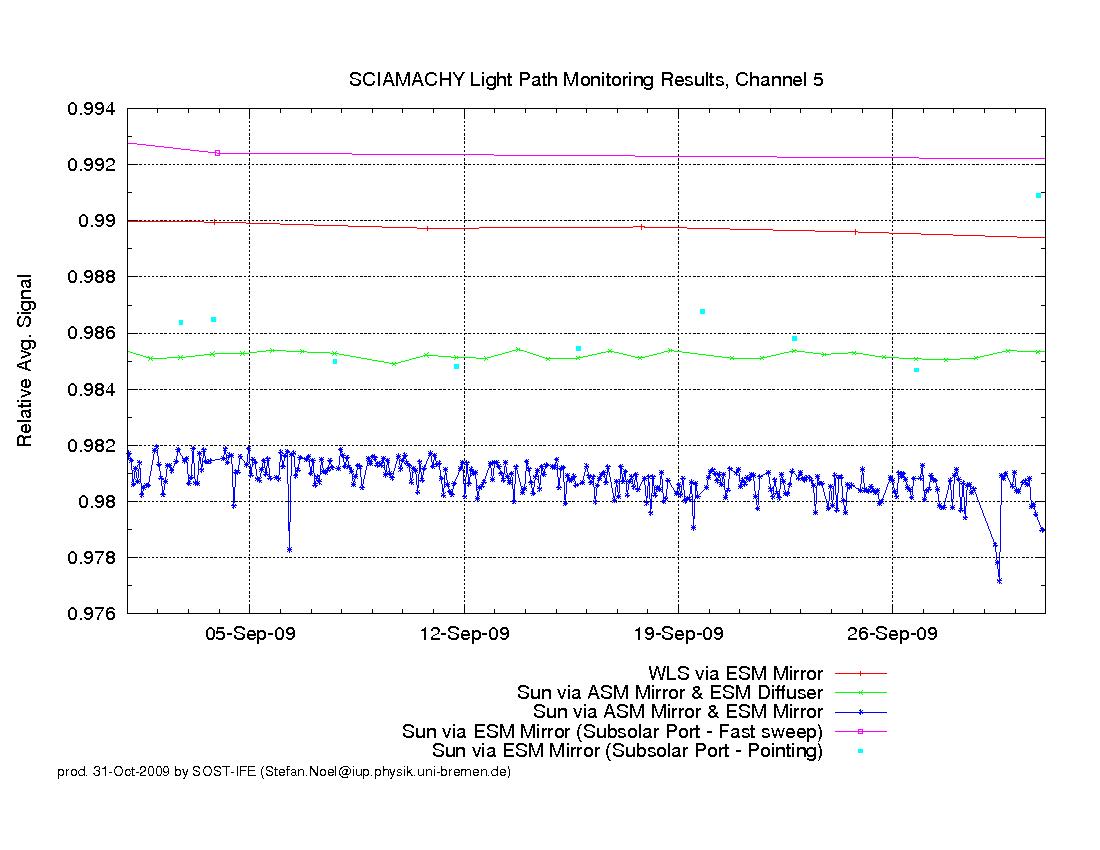This screenshot has width=1100, height=850.
Task: Click the 0.984 y-axis tick label
Action: click(x=91, y=390)
